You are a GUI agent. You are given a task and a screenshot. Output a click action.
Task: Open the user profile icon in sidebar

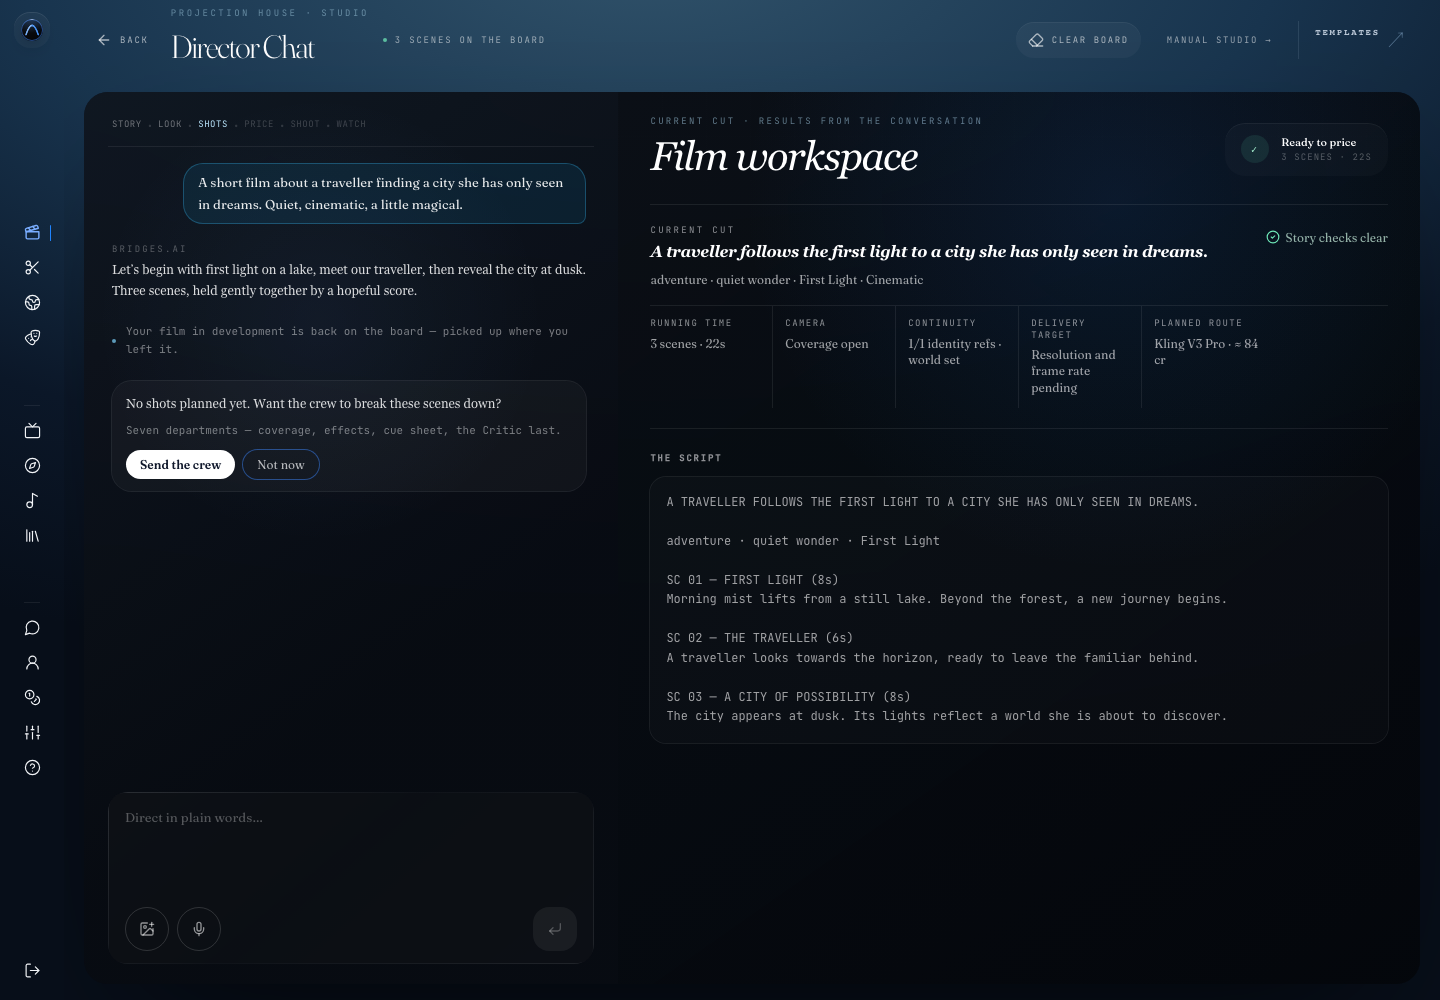tap(32, 663)
